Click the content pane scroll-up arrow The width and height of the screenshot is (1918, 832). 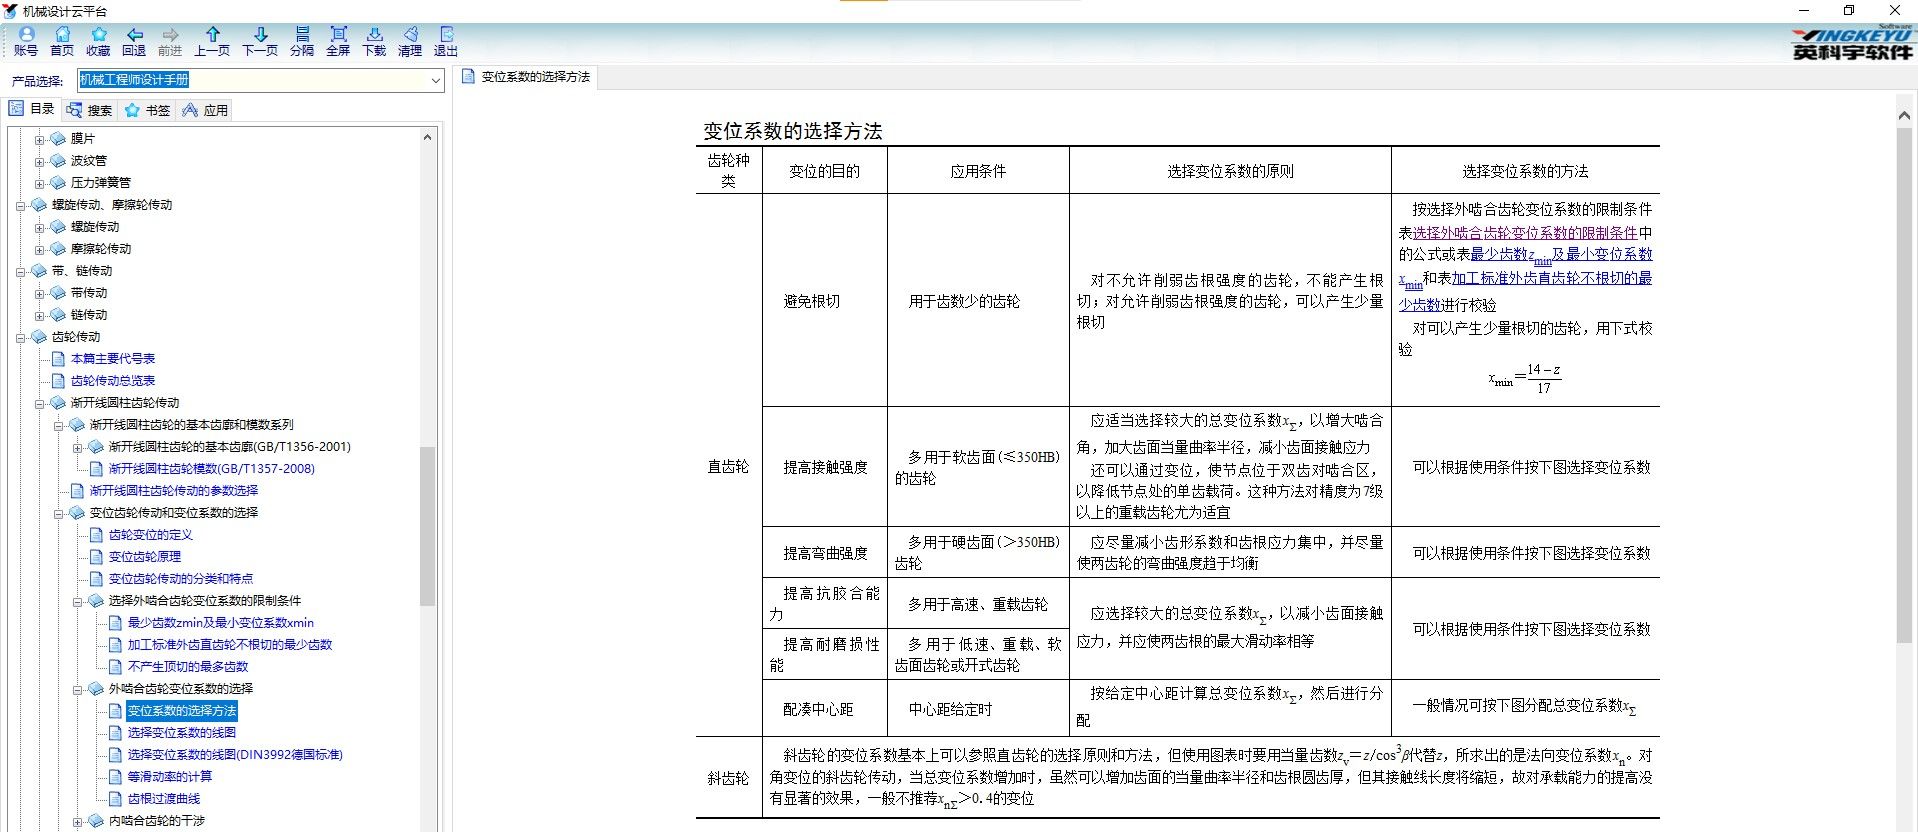tap(1904, 115)
